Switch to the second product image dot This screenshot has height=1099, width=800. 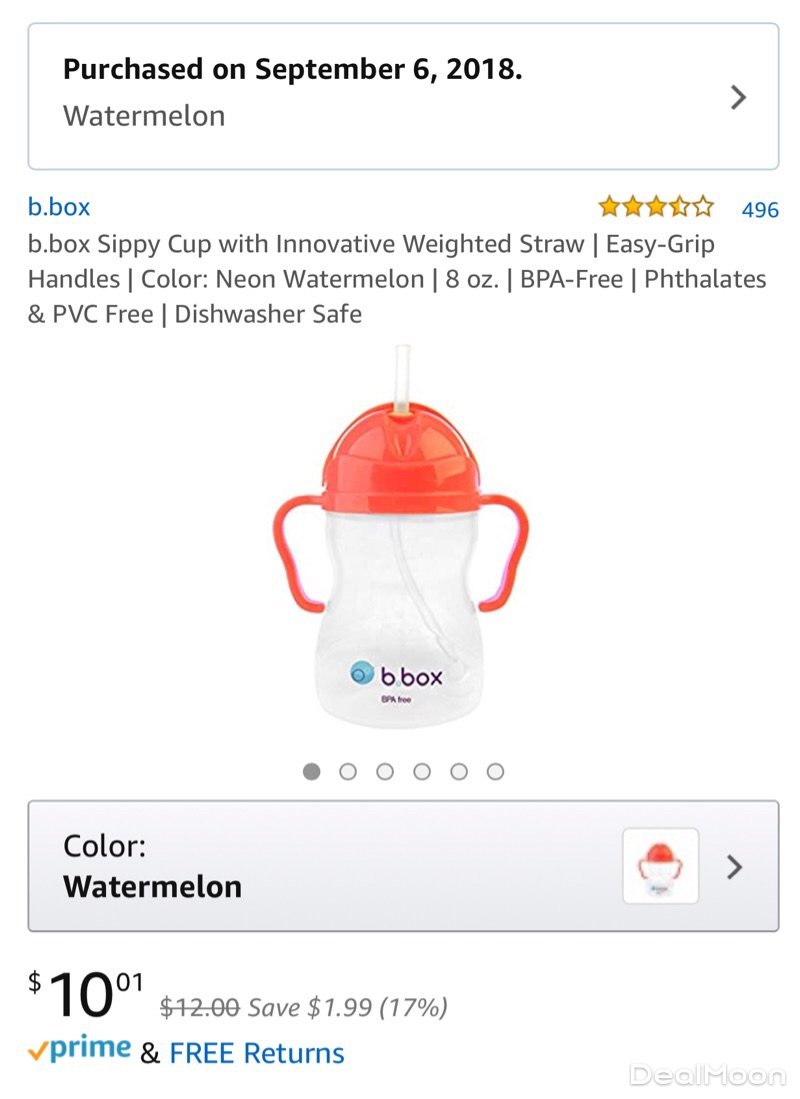click(348, 772)
